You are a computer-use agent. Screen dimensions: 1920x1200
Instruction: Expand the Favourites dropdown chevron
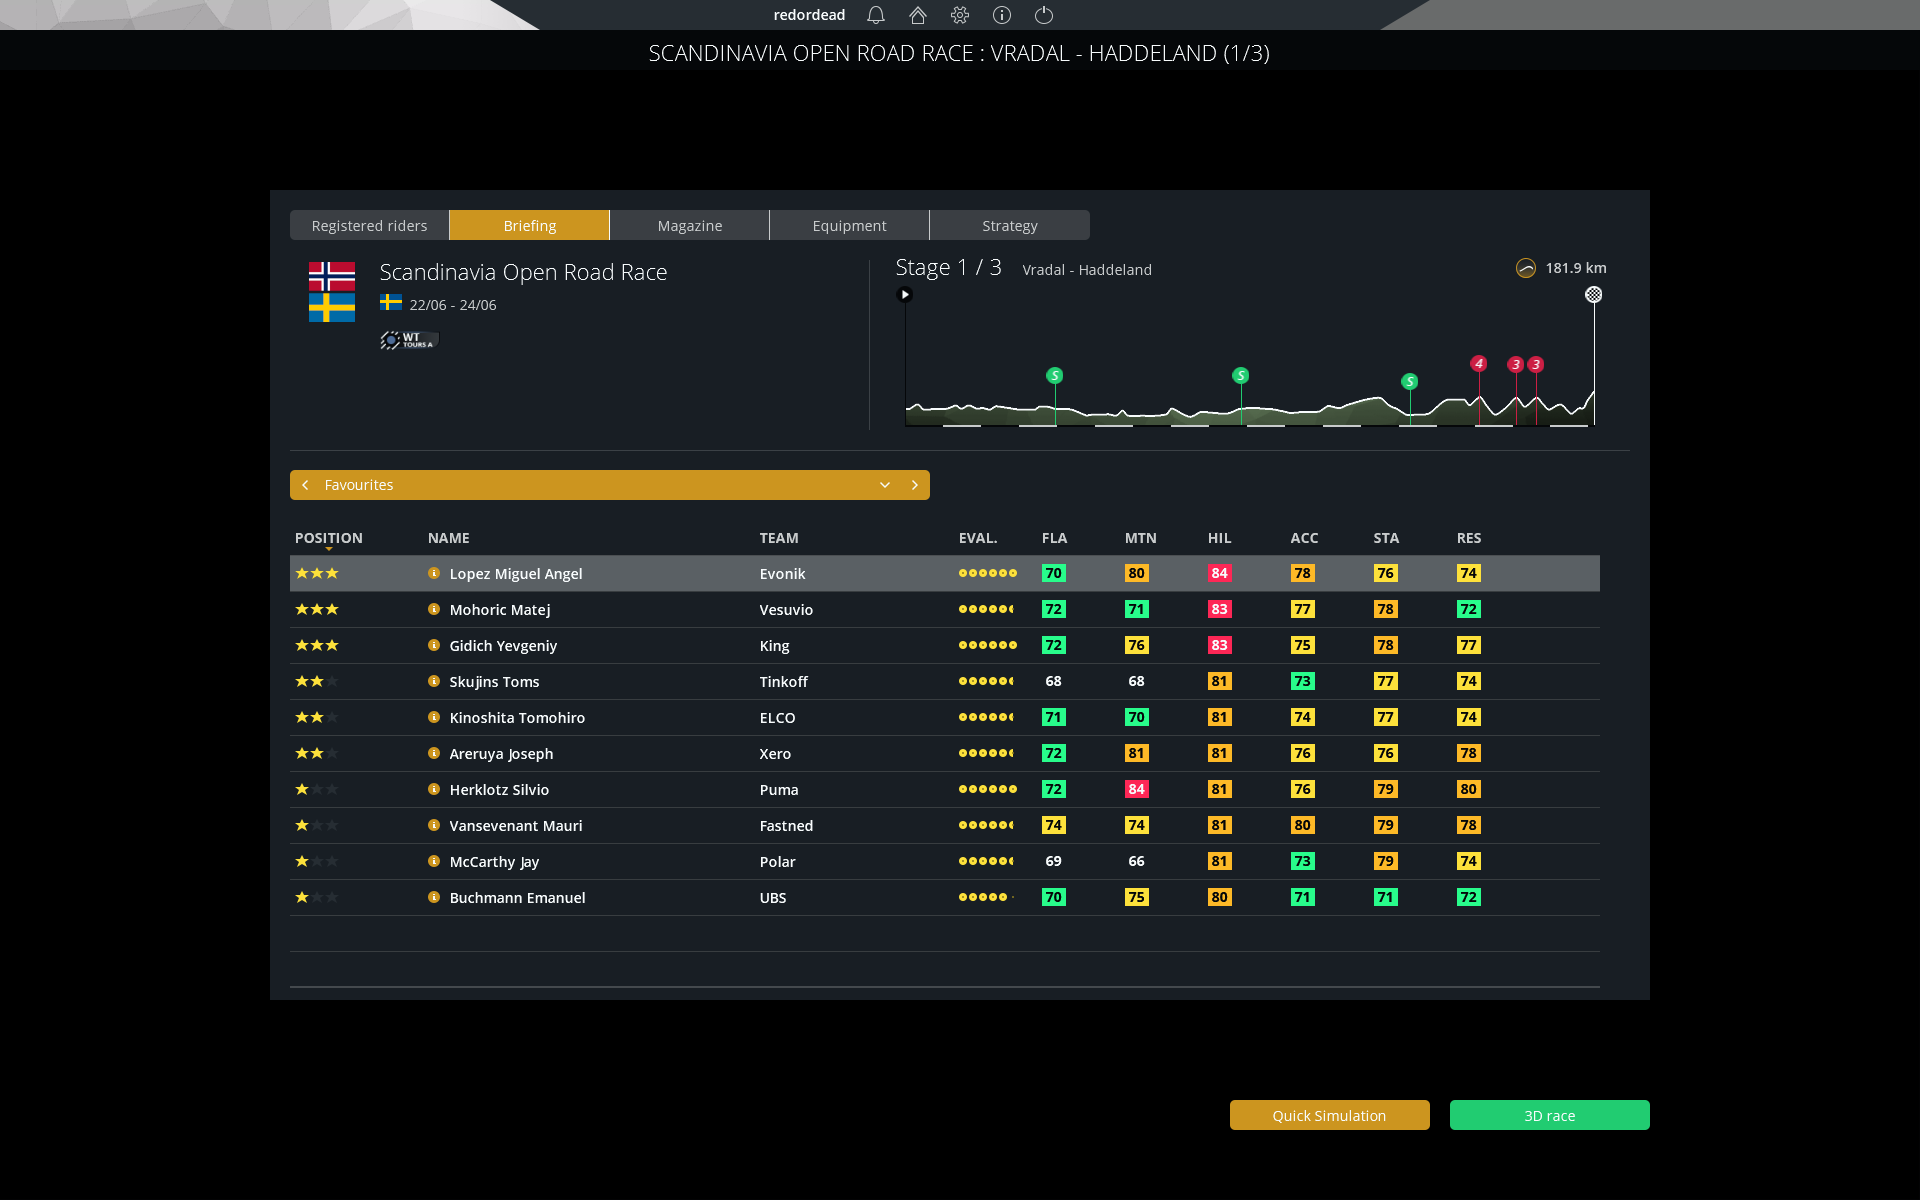click(x=884, y=485)
